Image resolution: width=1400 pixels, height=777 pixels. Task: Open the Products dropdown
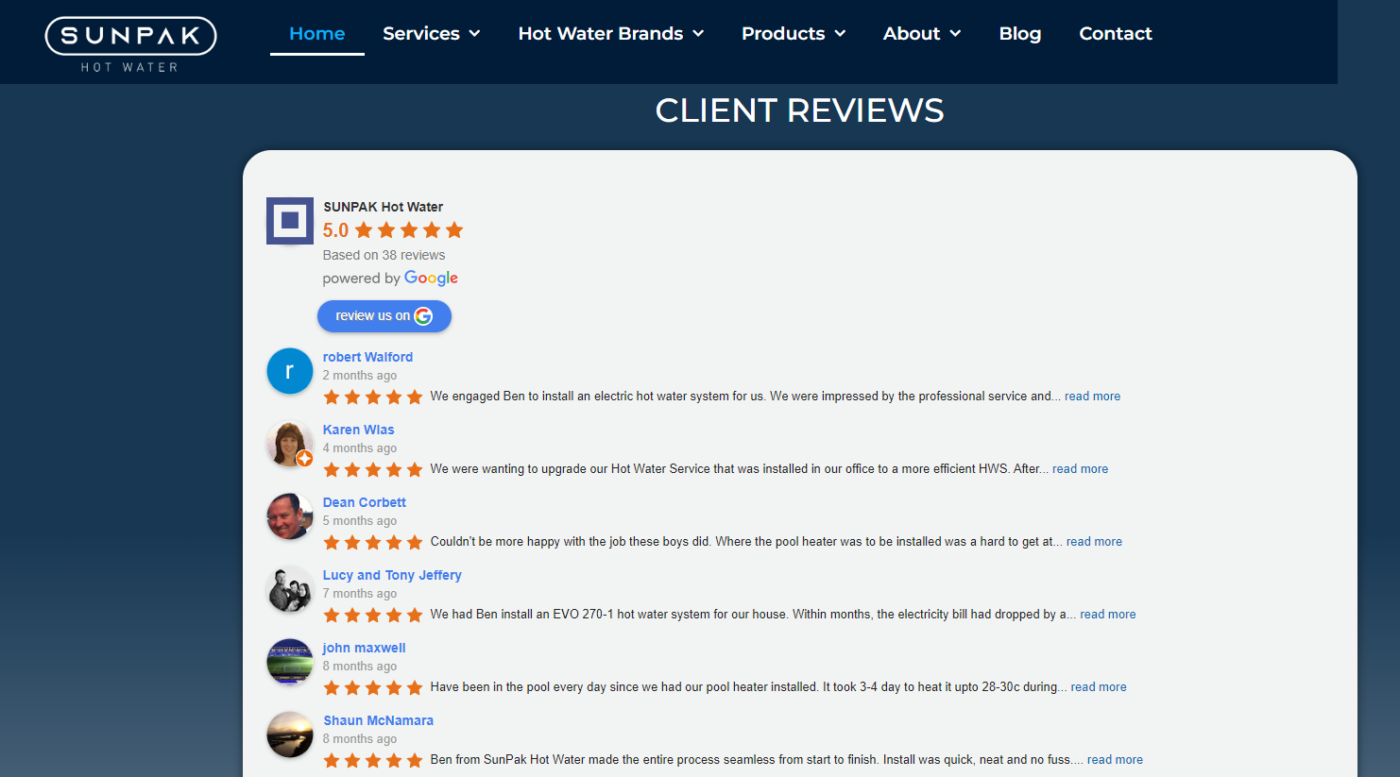[x=793, y=33]
